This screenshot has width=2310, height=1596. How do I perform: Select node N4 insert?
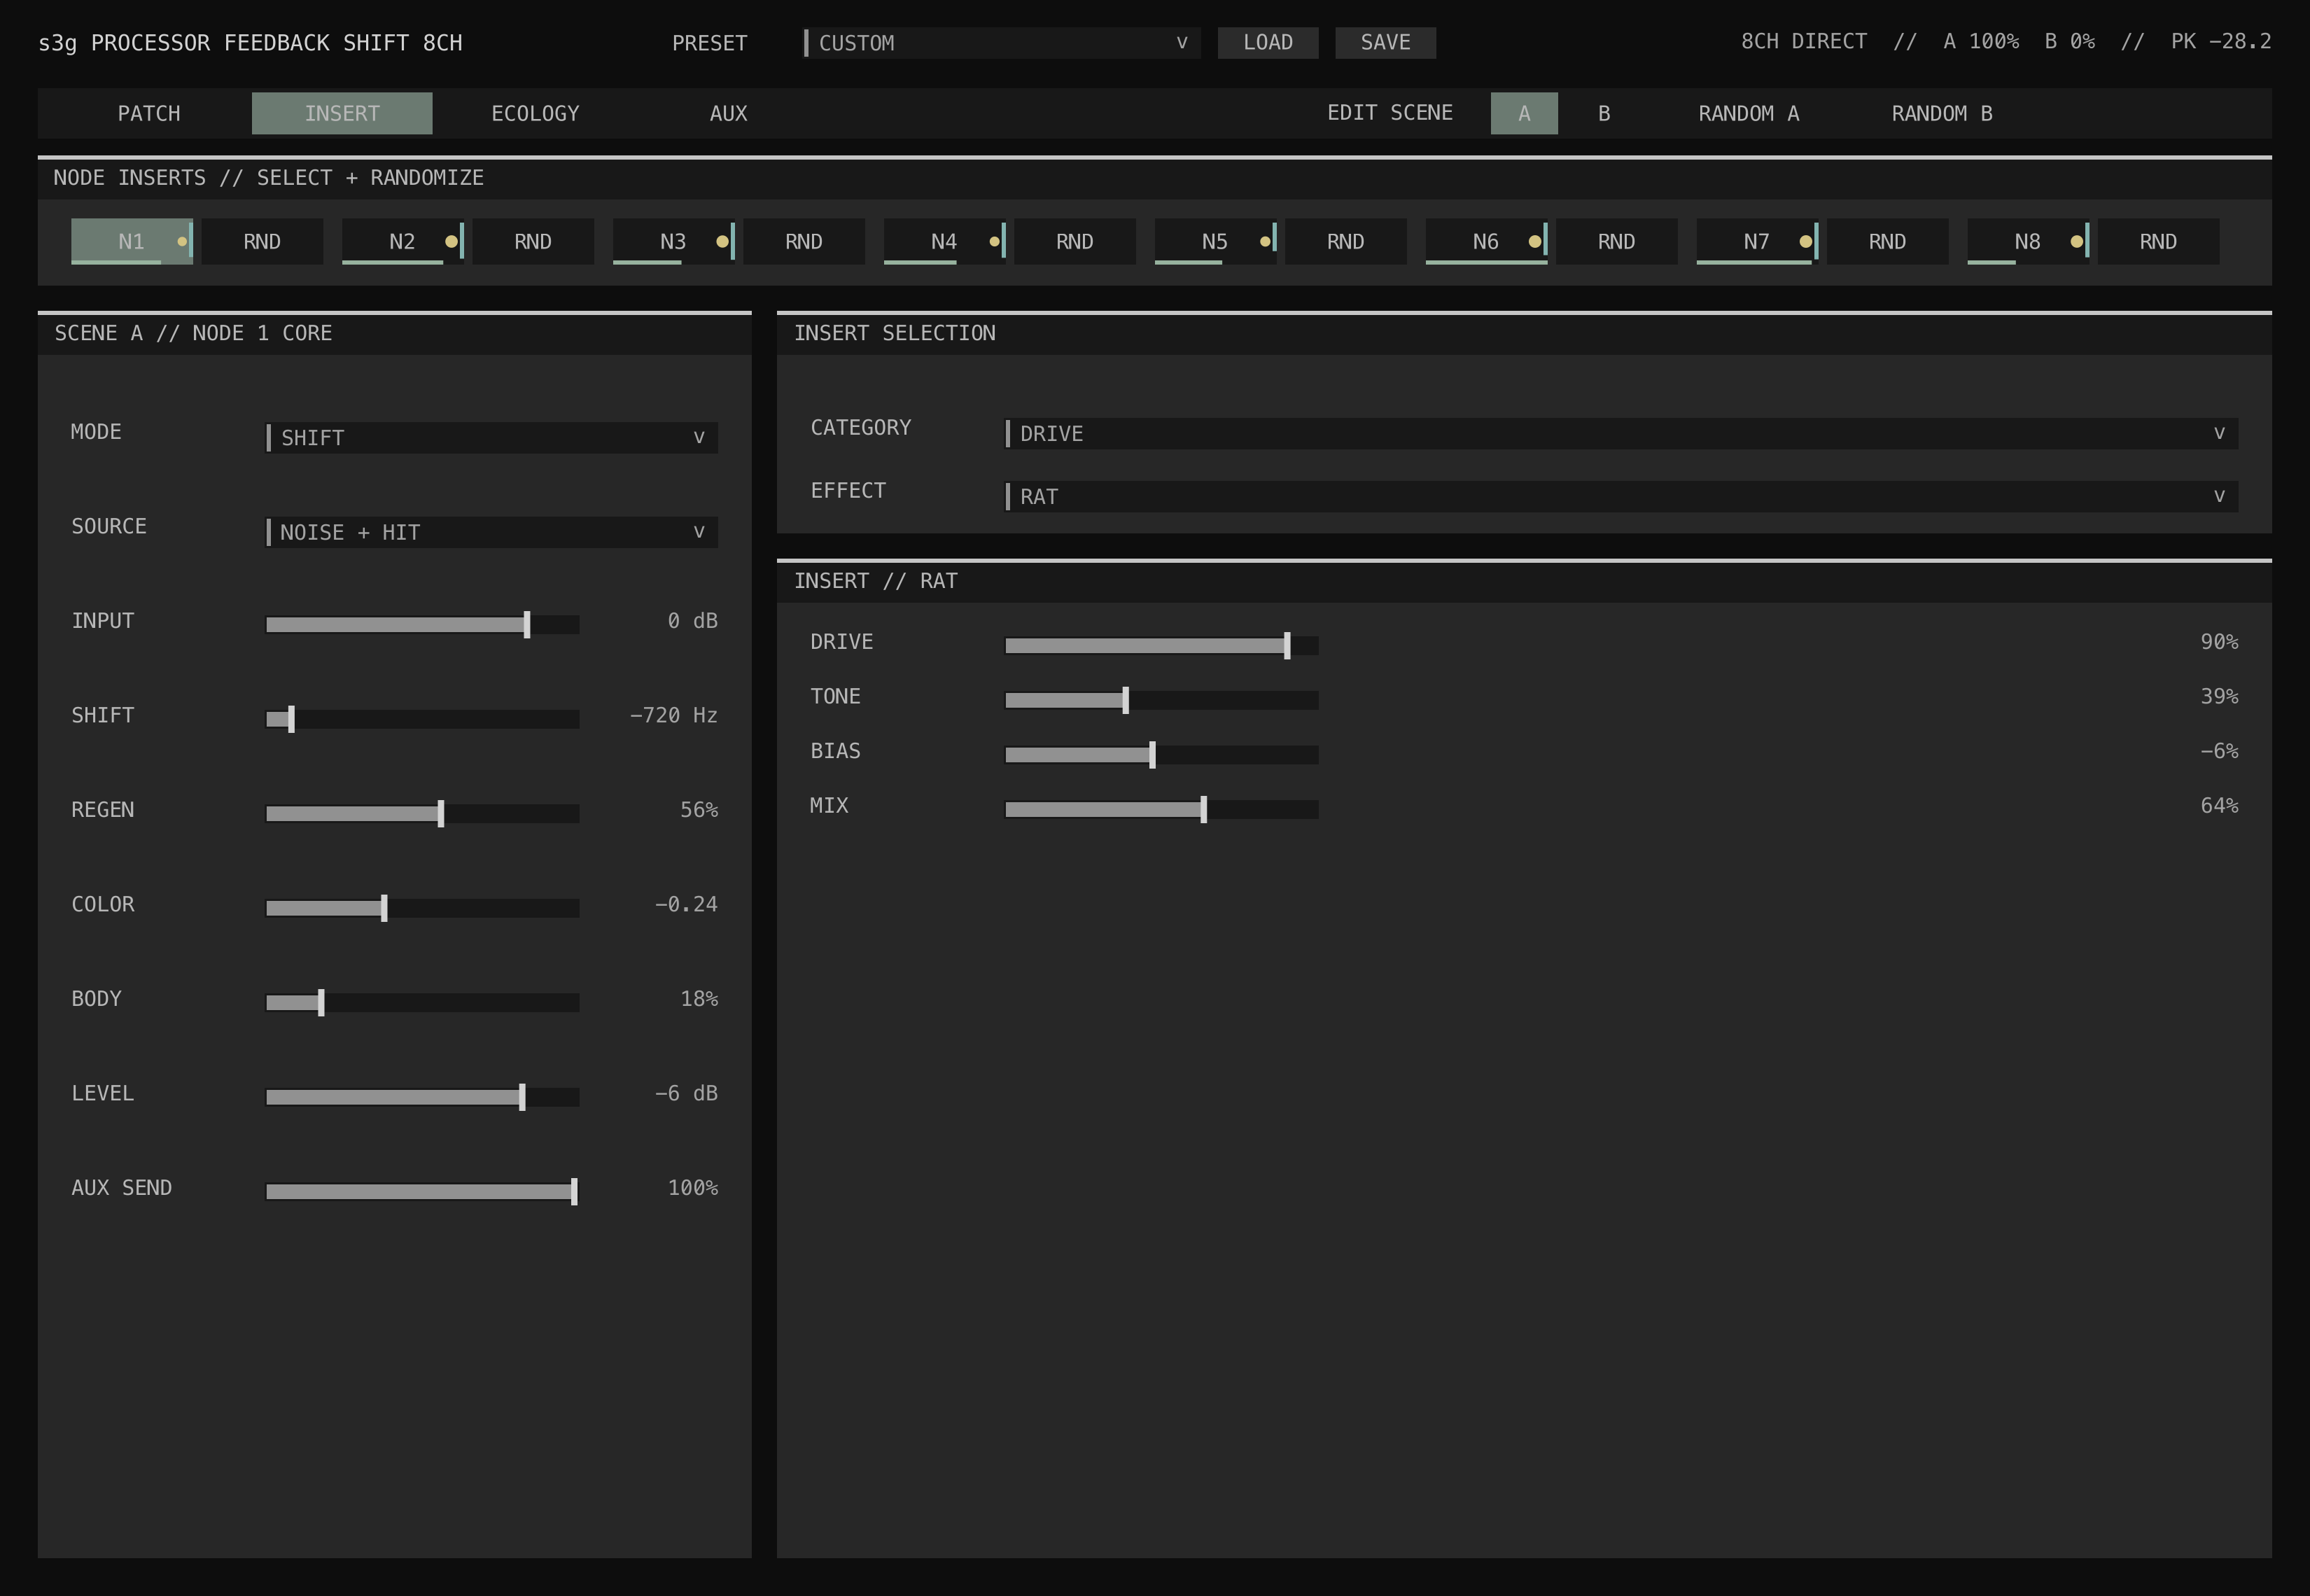945,241
